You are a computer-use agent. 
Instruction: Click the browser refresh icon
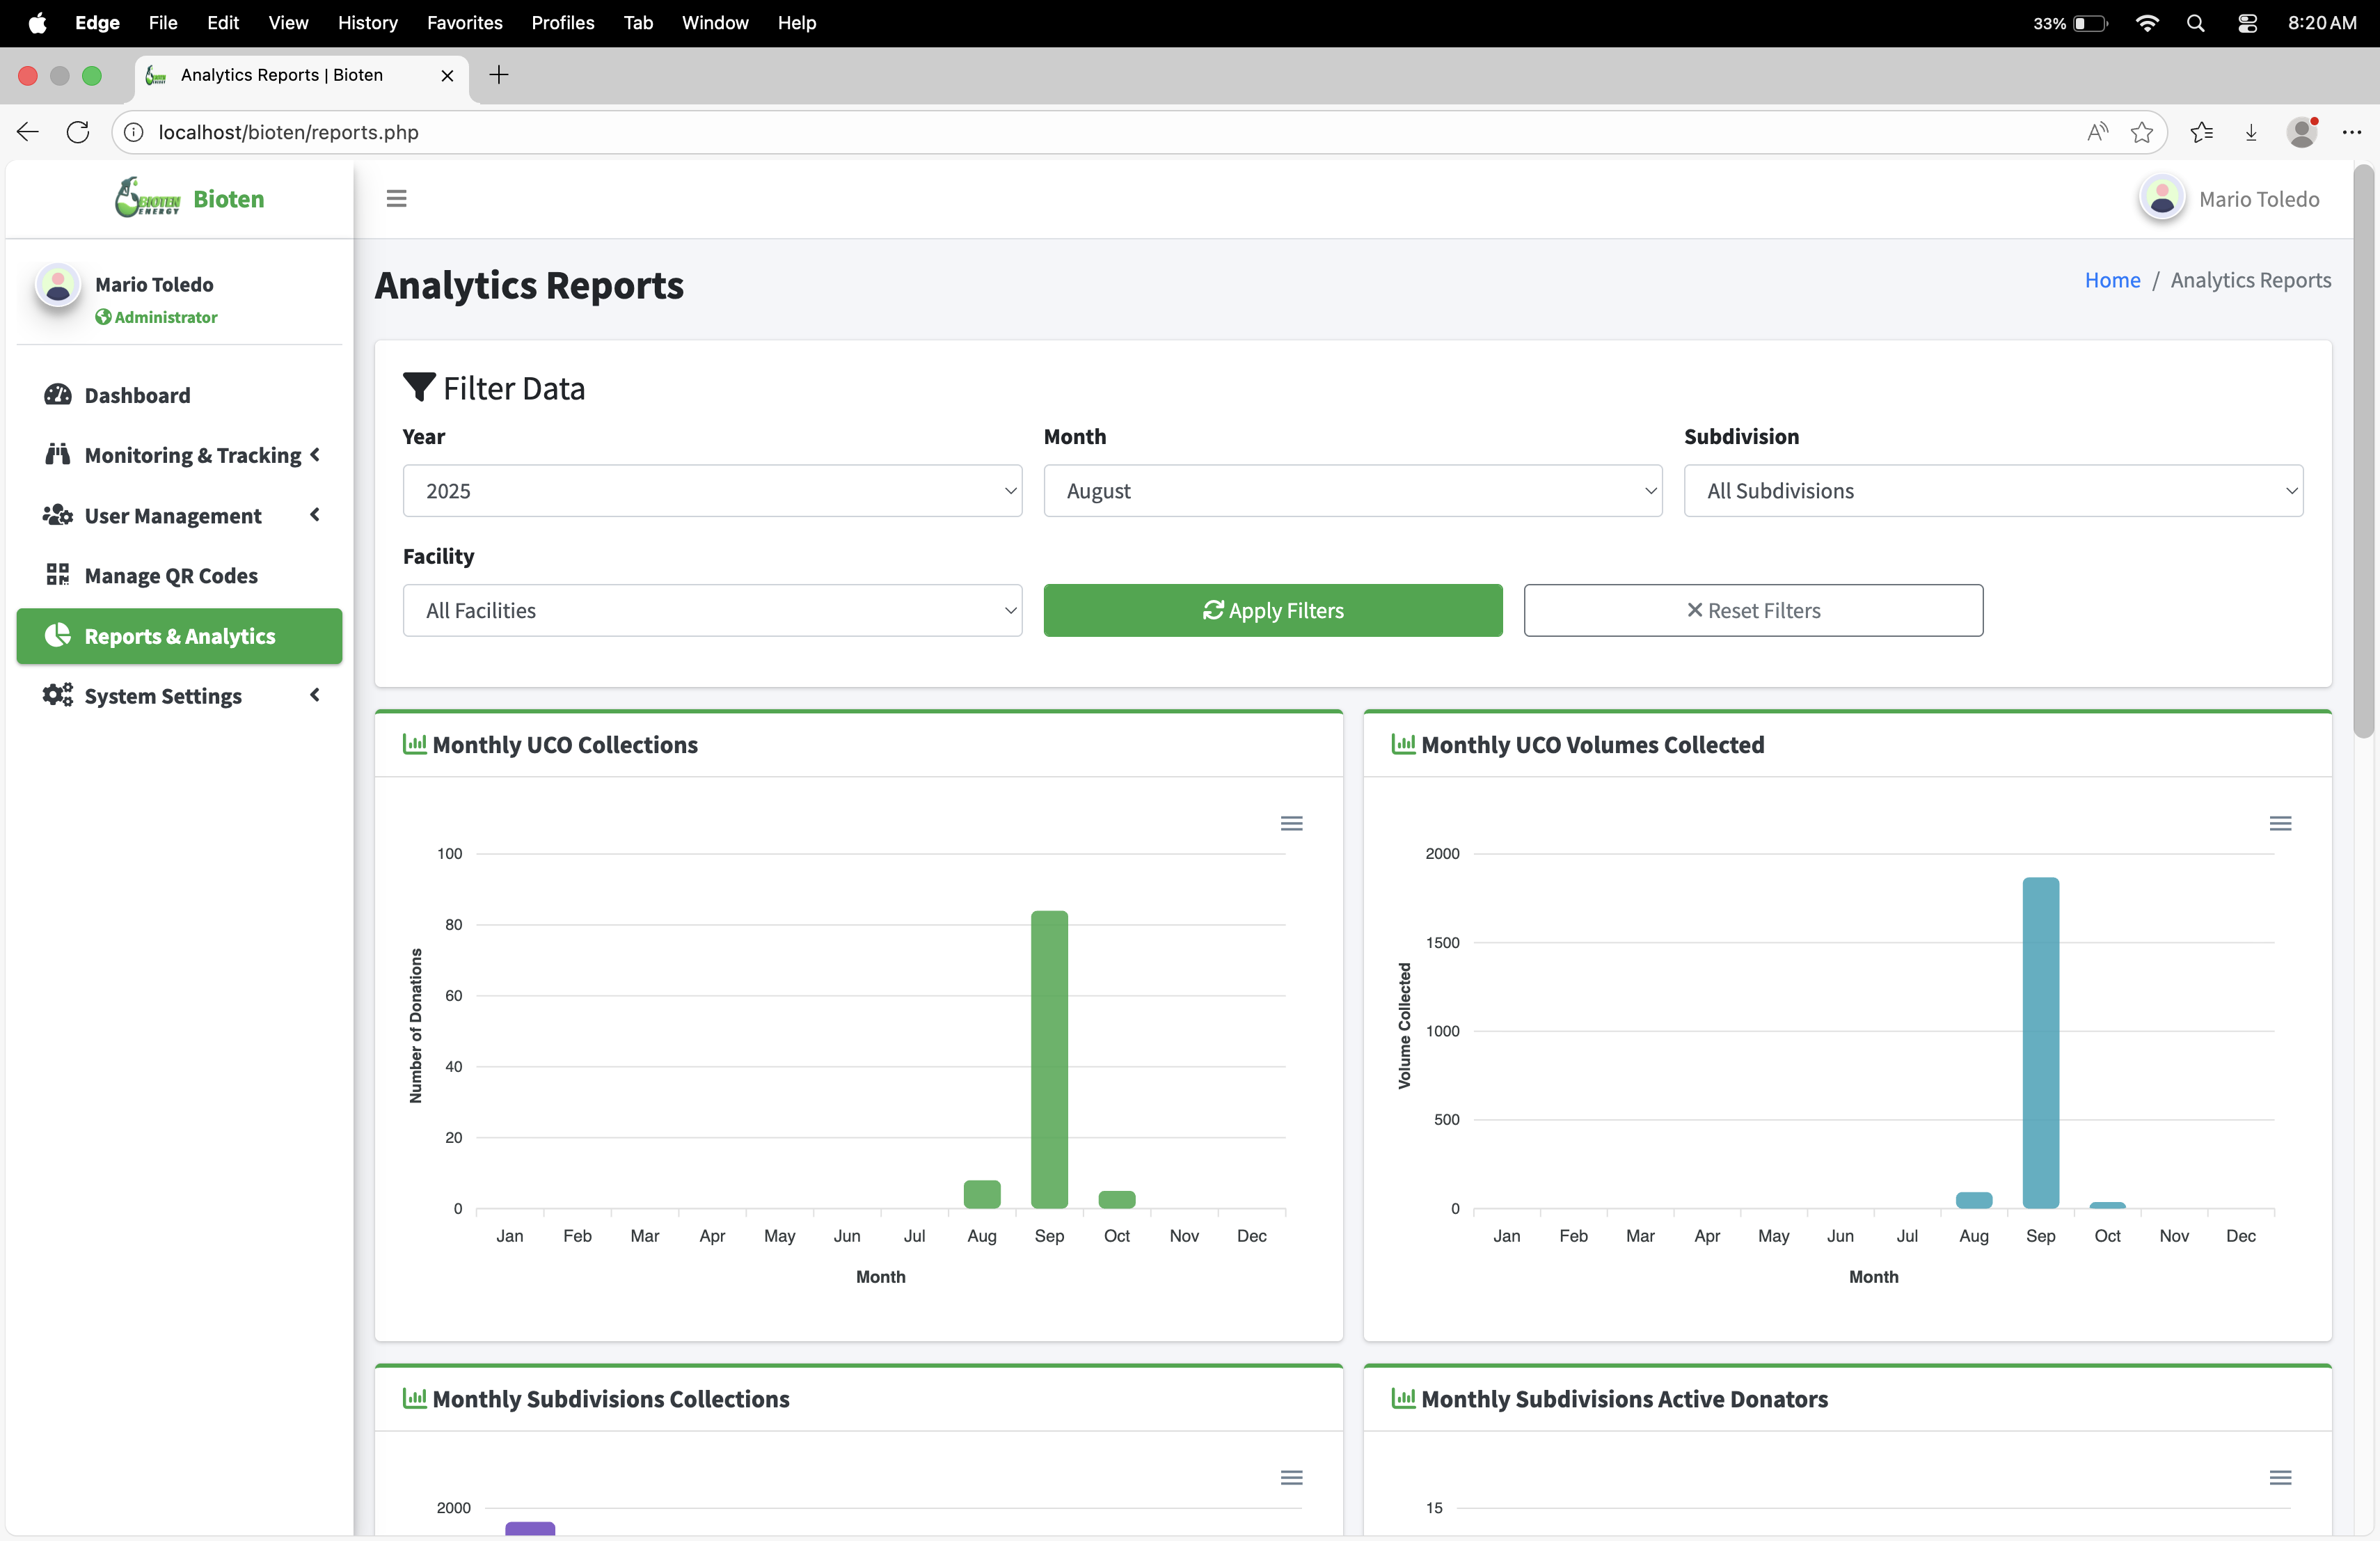pos(78,132)
